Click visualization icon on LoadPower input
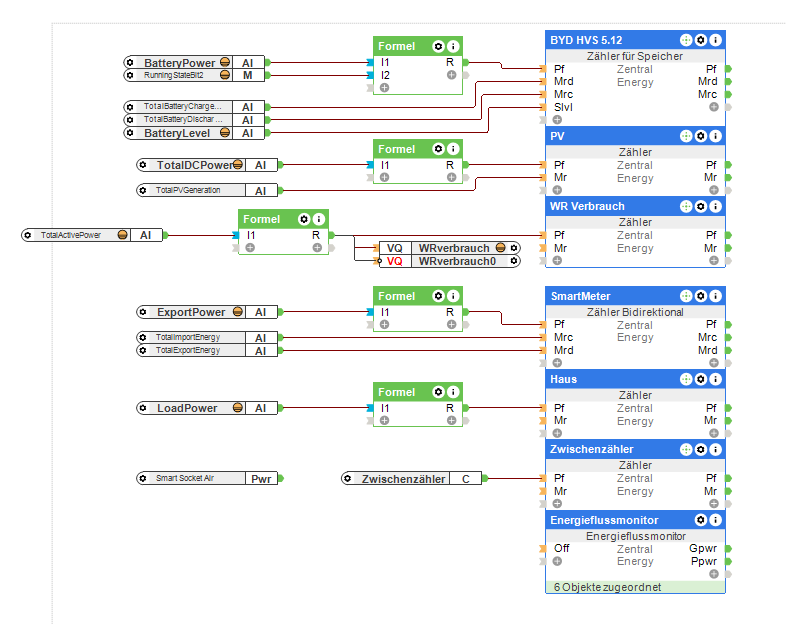Screen dimensions: 786x624 pos(238,408)
